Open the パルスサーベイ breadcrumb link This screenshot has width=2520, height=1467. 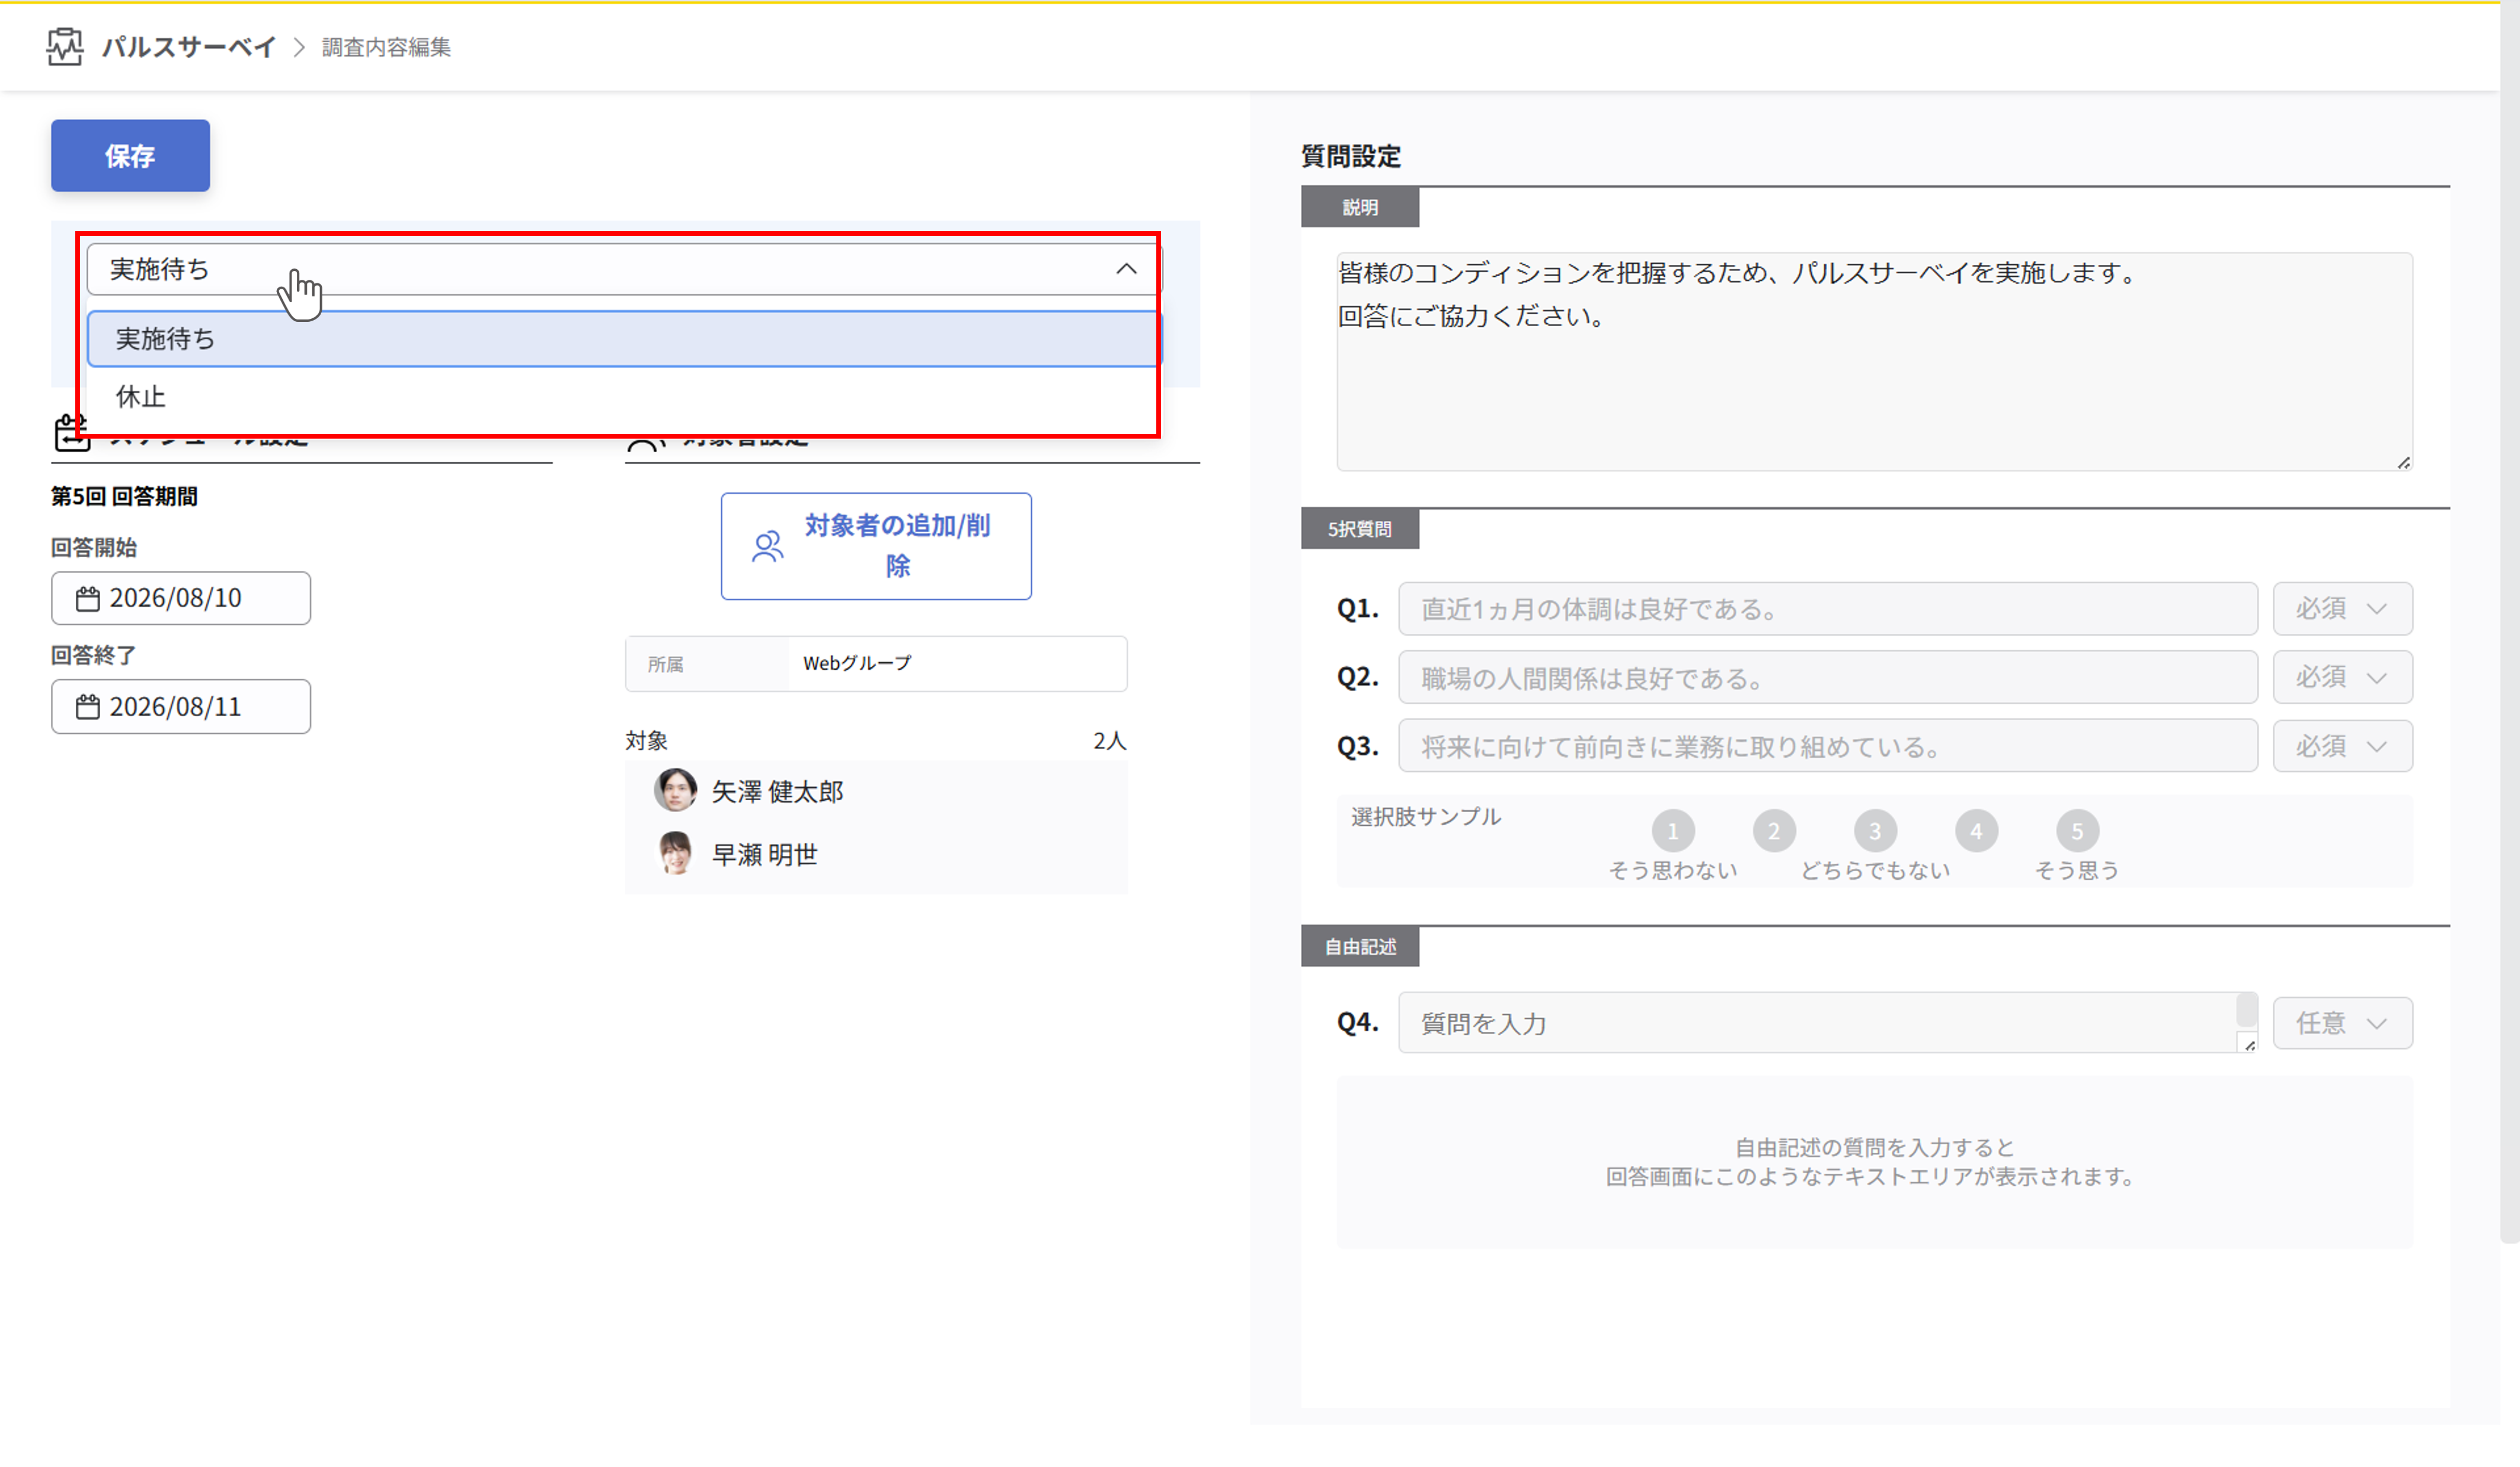[188, 47]
